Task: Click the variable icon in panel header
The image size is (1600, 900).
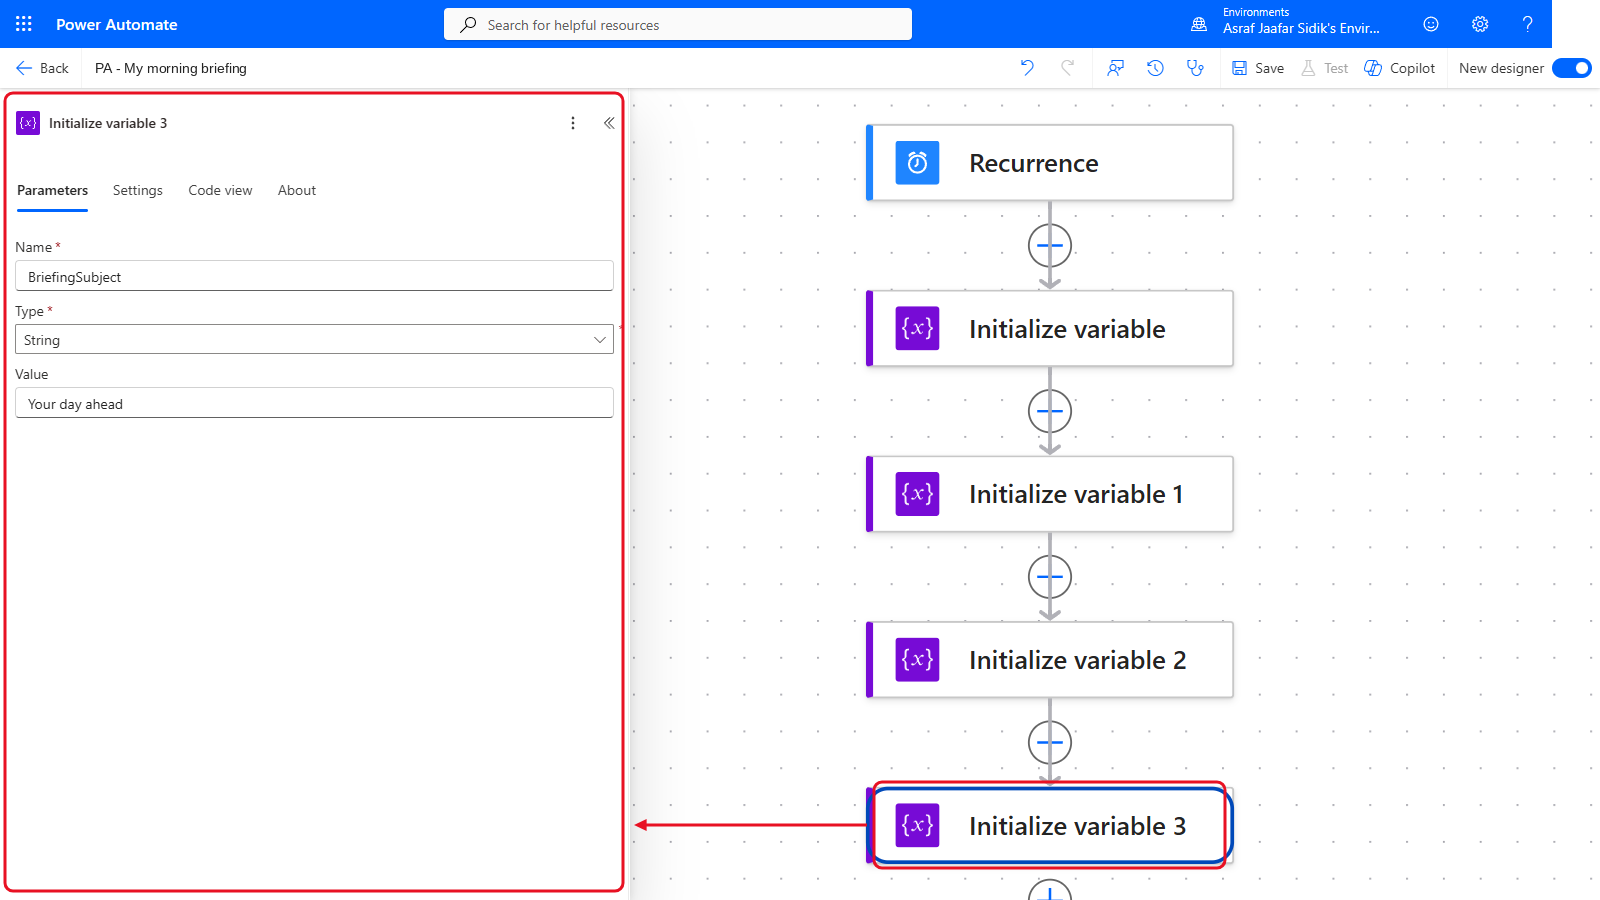Action: pos(28,123)
